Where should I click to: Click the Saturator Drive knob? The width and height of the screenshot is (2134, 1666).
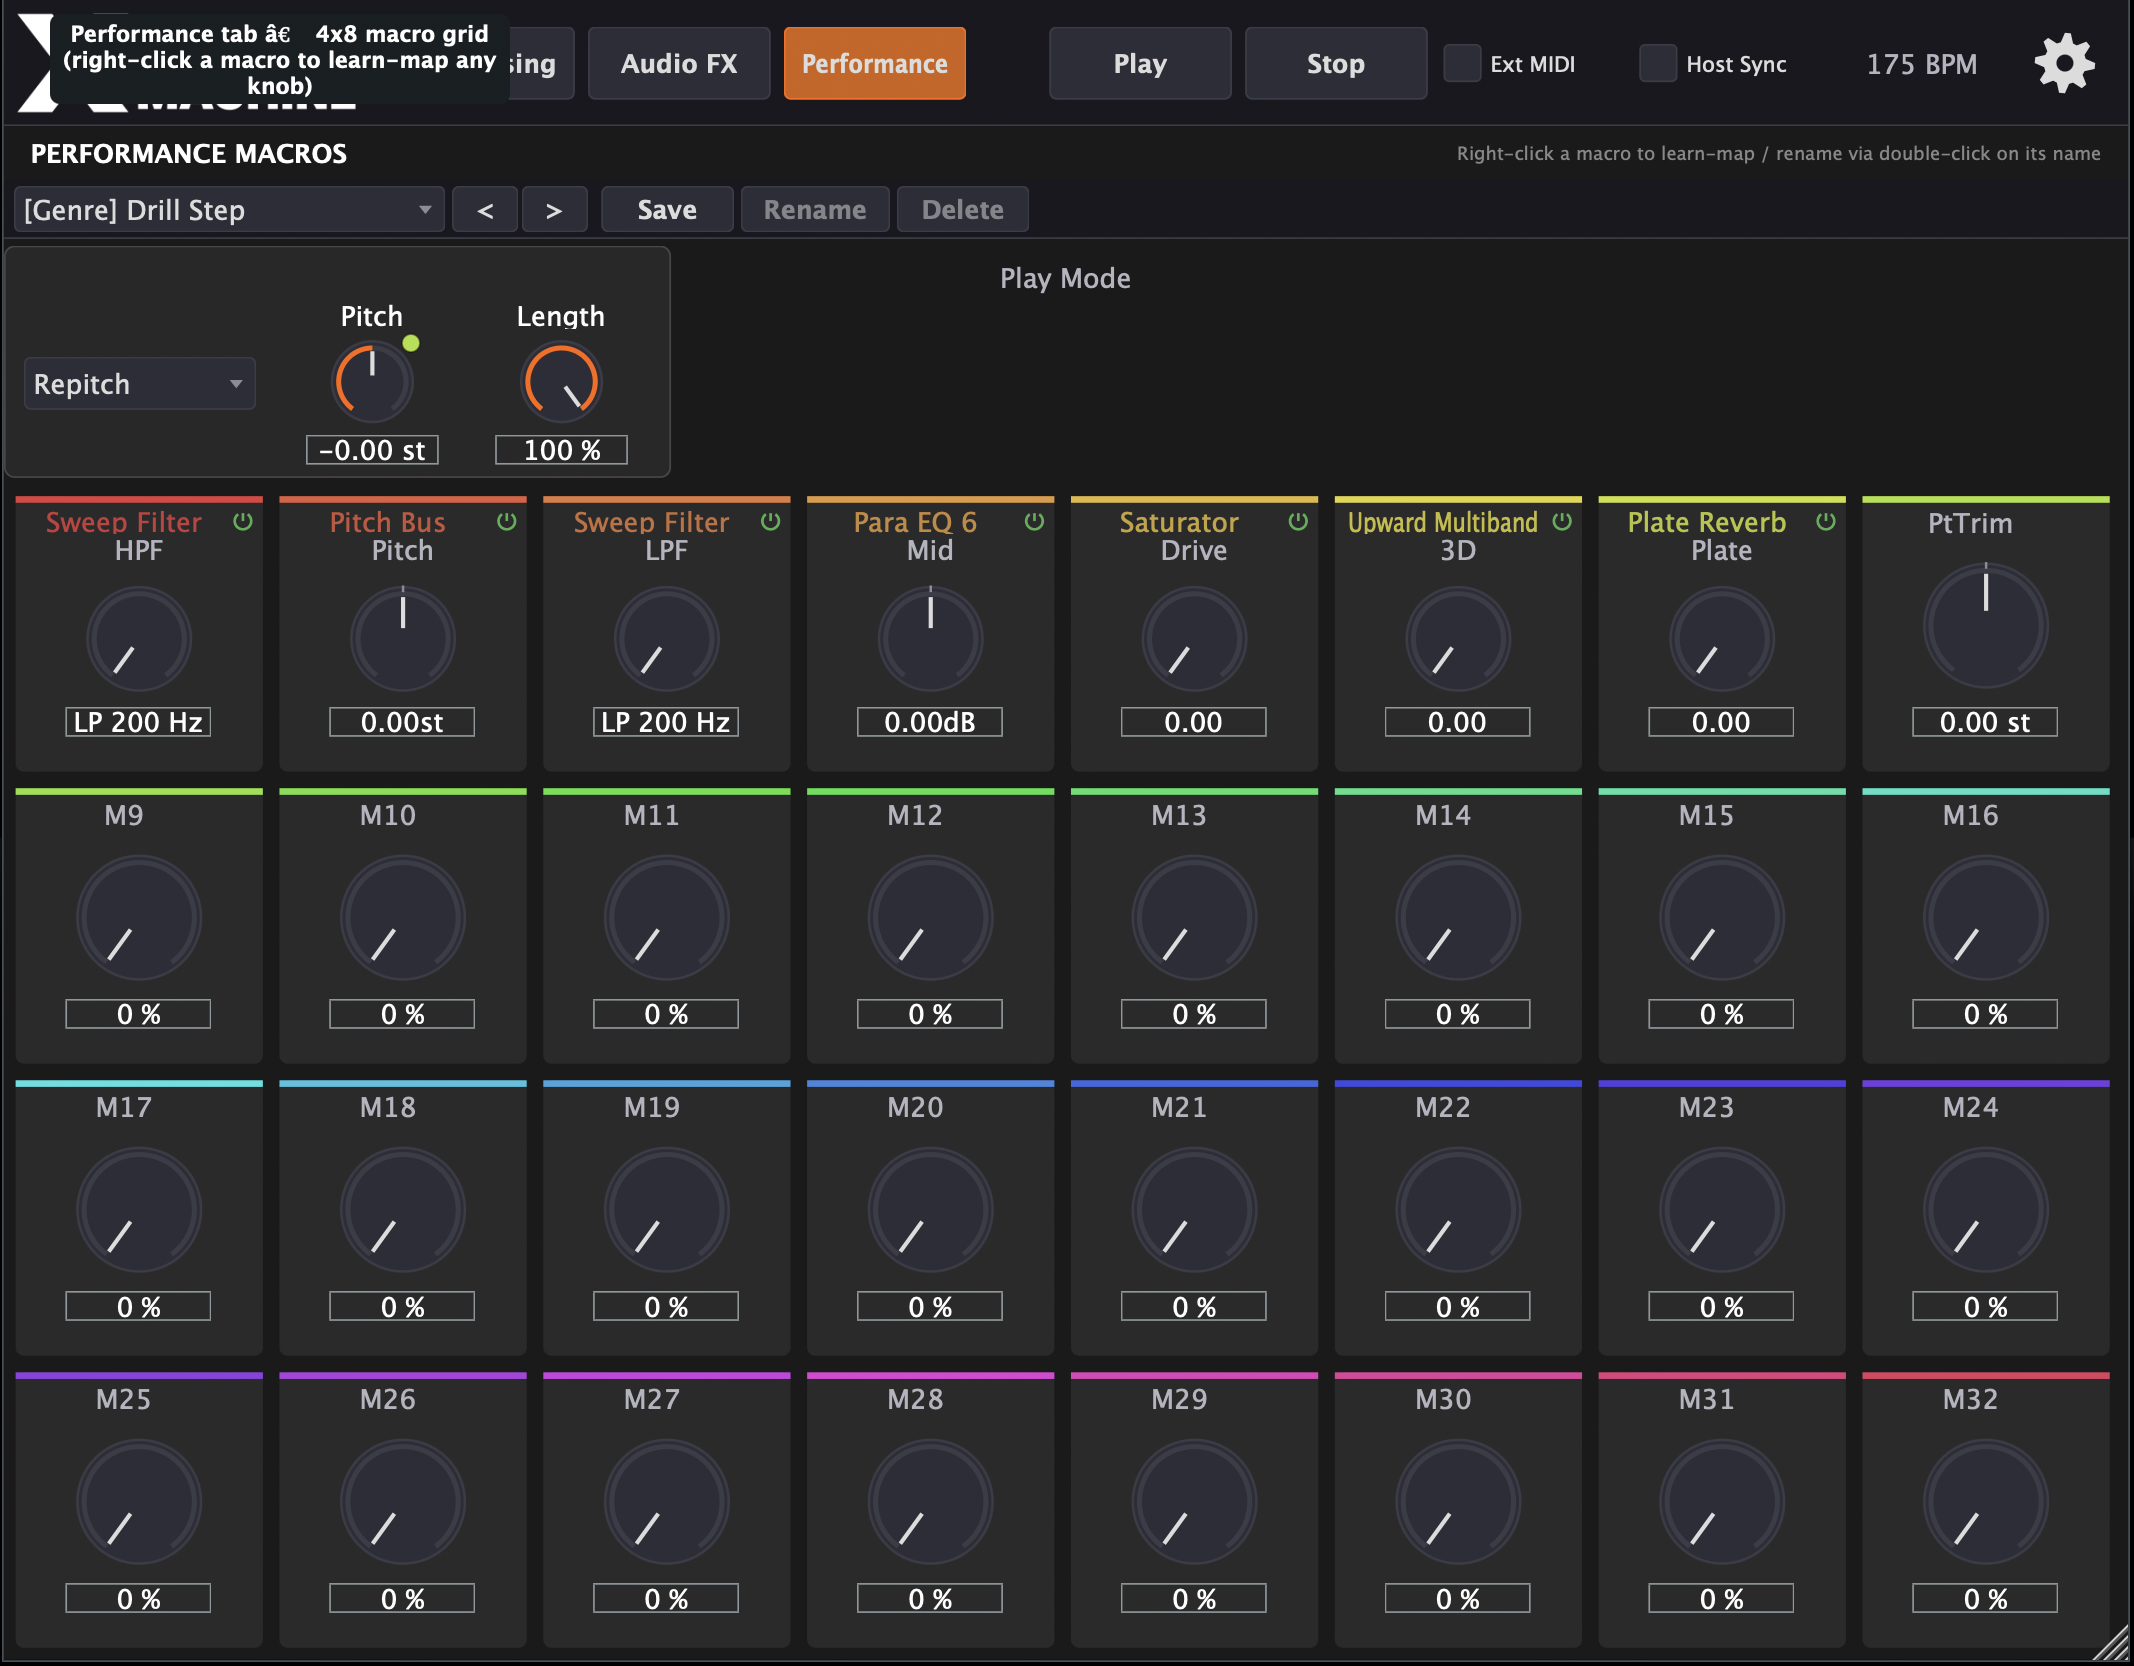(x=1194, y=639)
